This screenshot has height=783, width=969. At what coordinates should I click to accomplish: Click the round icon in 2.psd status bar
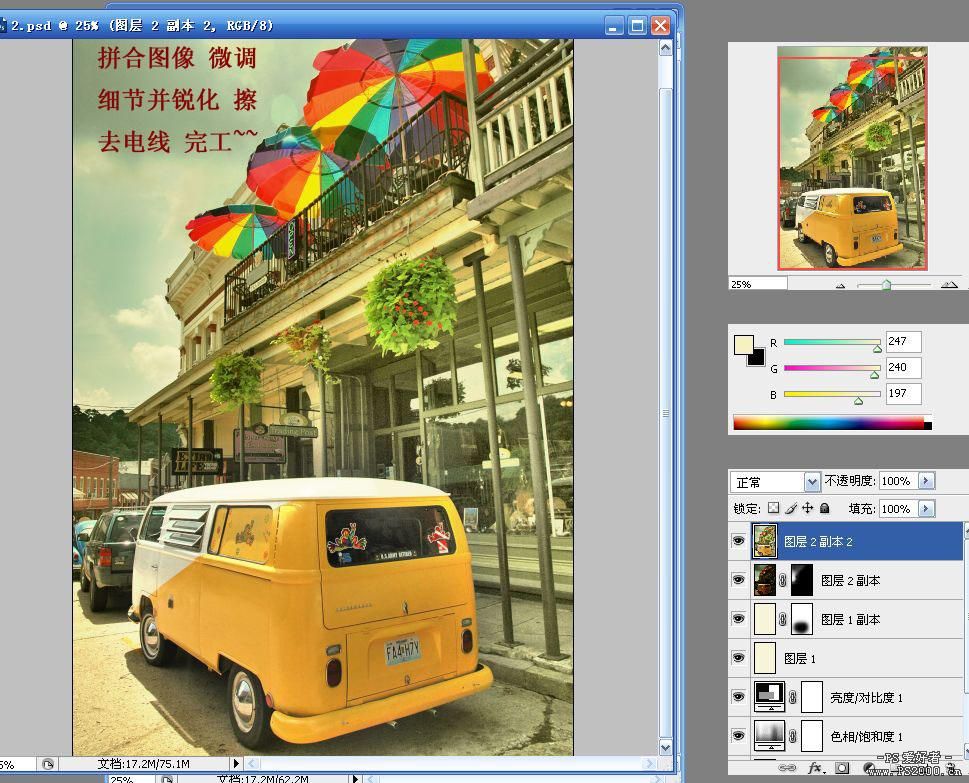point(48,764)
